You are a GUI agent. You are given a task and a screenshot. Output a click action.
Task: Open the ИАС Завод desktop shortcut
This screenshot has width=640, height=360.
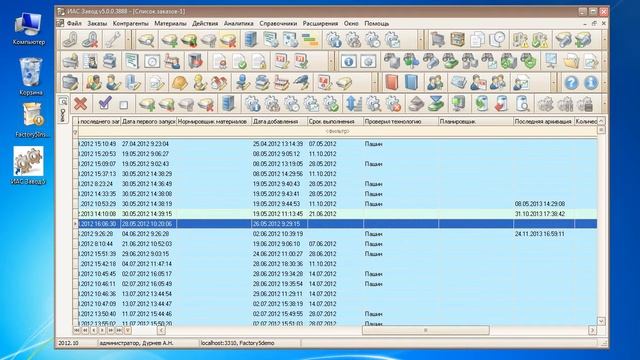click(28, 166)
